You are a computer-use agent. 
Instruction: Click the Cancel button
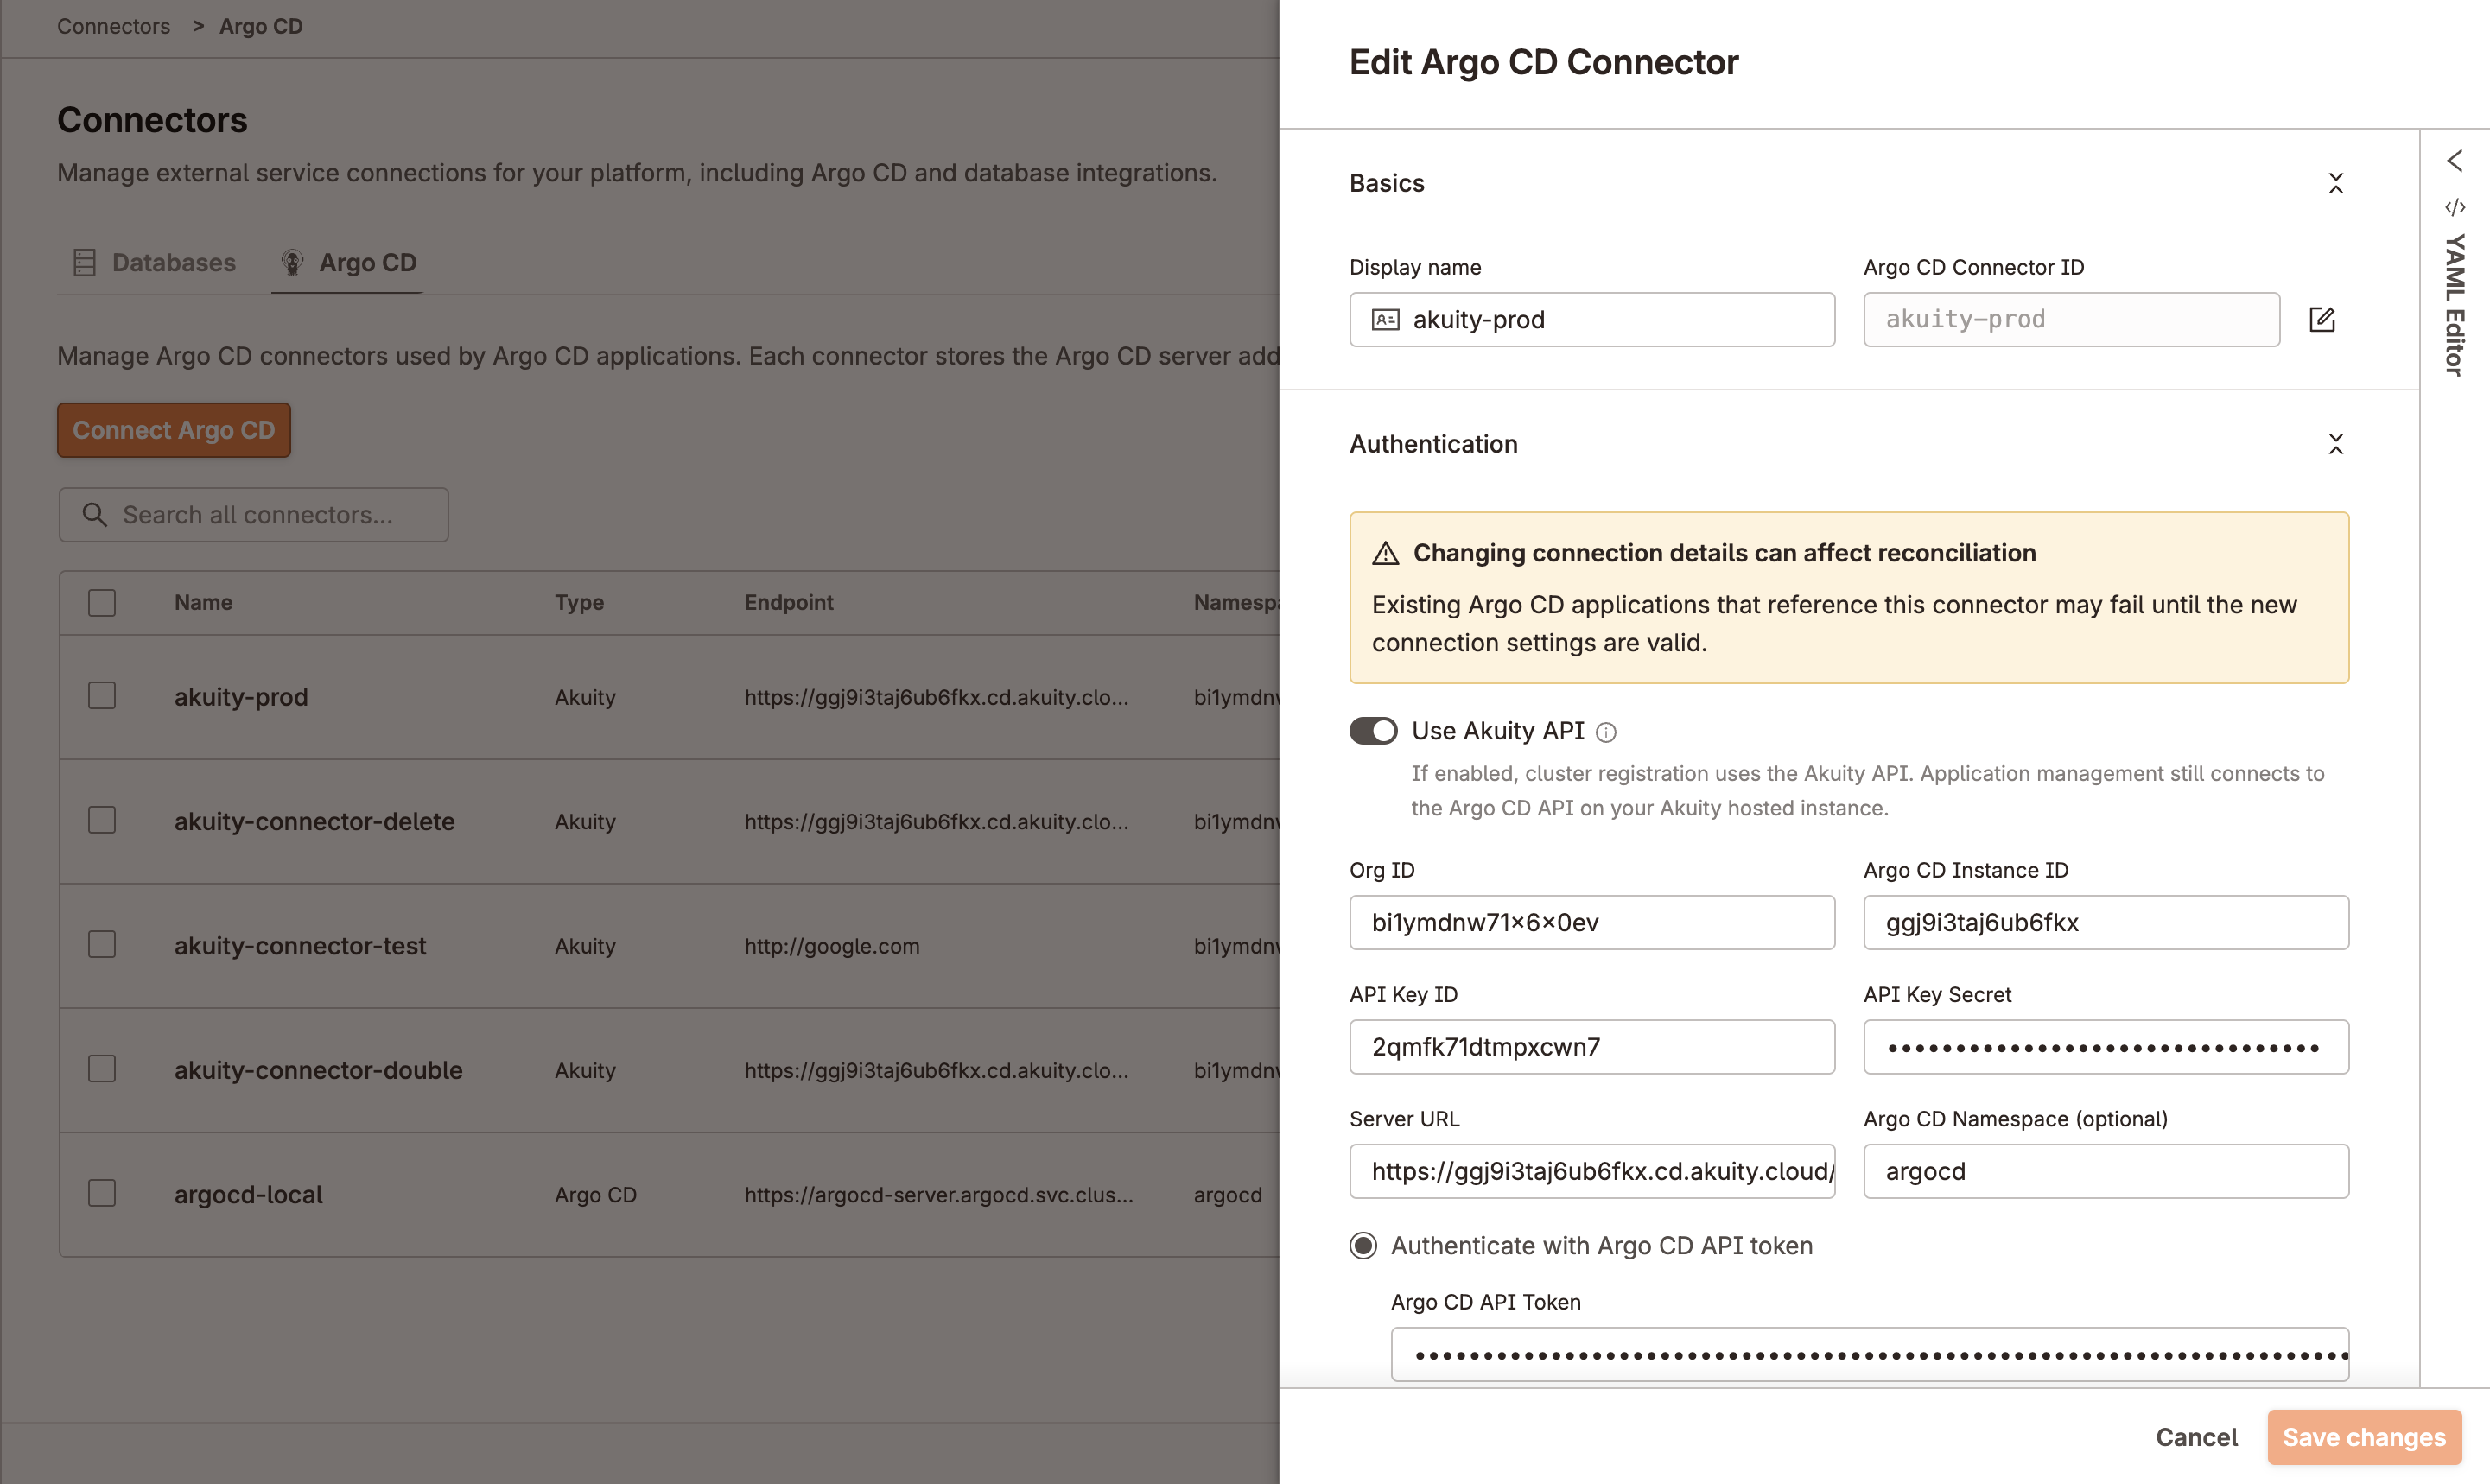2196,1437
